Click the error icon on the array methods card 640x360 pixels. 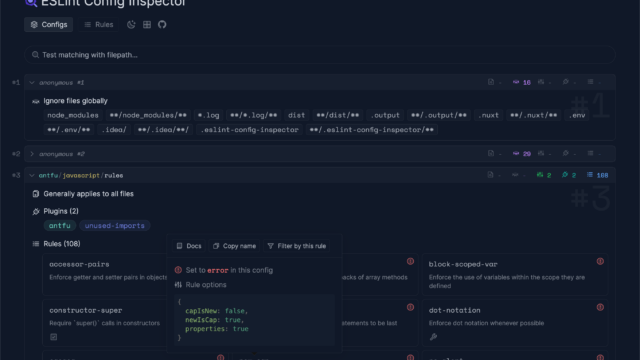click(410, 261)
